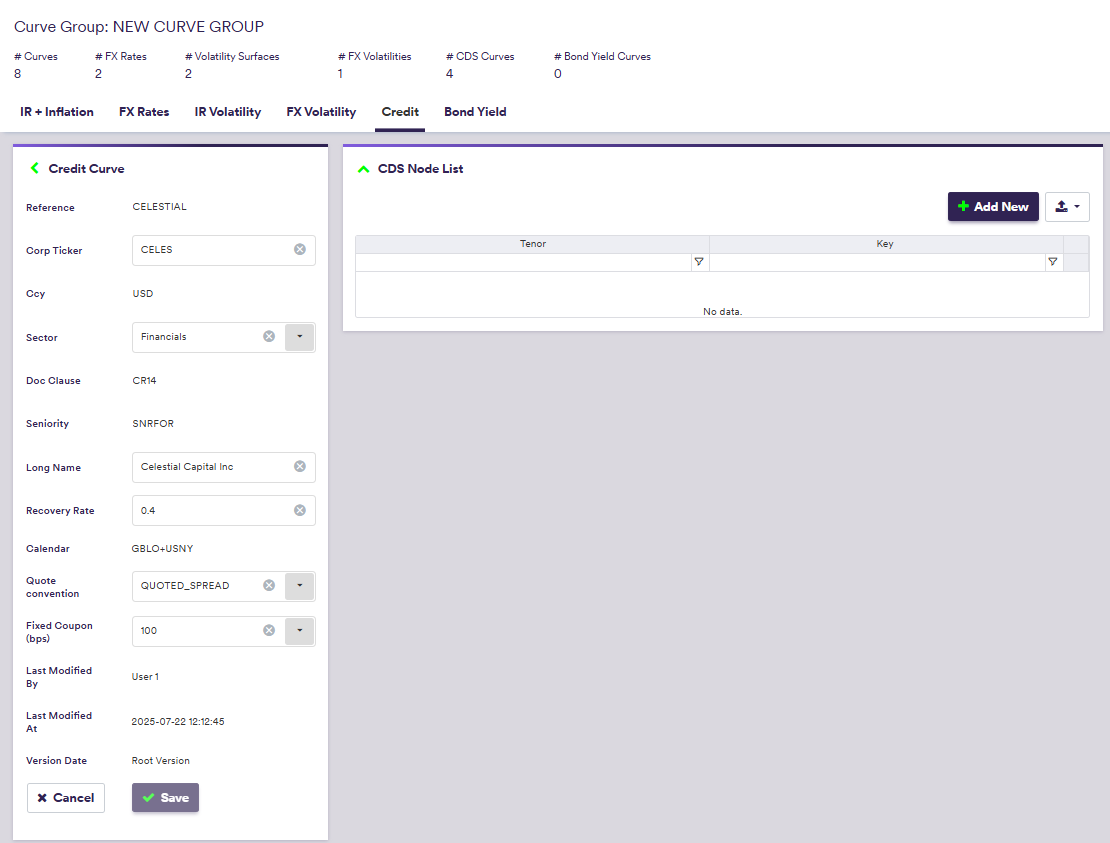Open the Key column filter

point(1052,262)
